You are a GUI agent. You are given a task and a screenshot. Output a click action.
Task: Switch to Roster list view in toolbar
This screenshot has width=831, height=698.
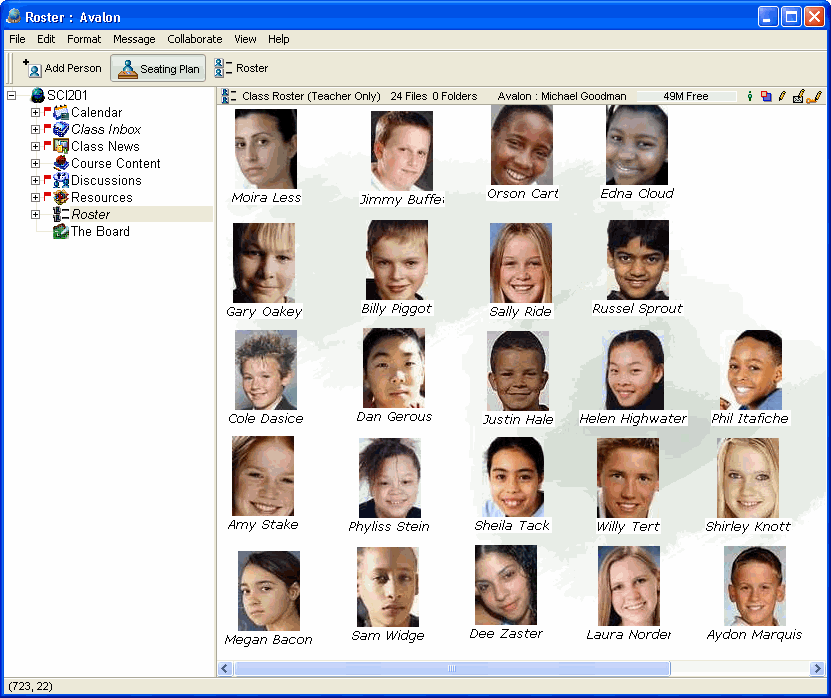[x=241, y=68]
